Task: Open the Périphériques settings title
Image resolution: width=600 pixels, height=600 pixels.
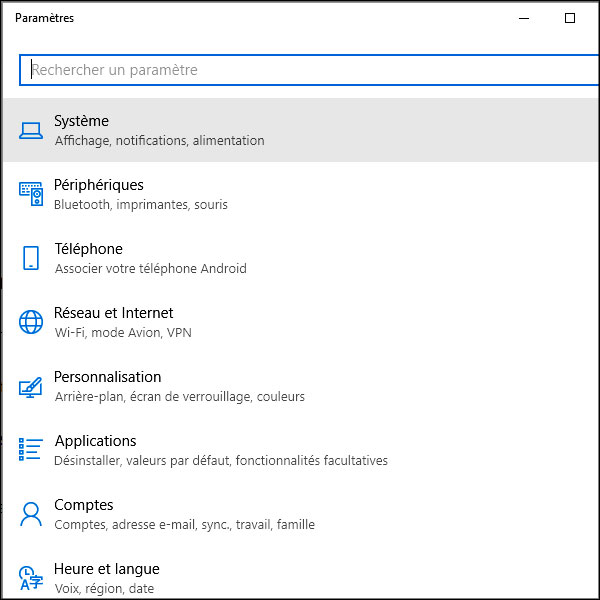Action: point(99,185)
